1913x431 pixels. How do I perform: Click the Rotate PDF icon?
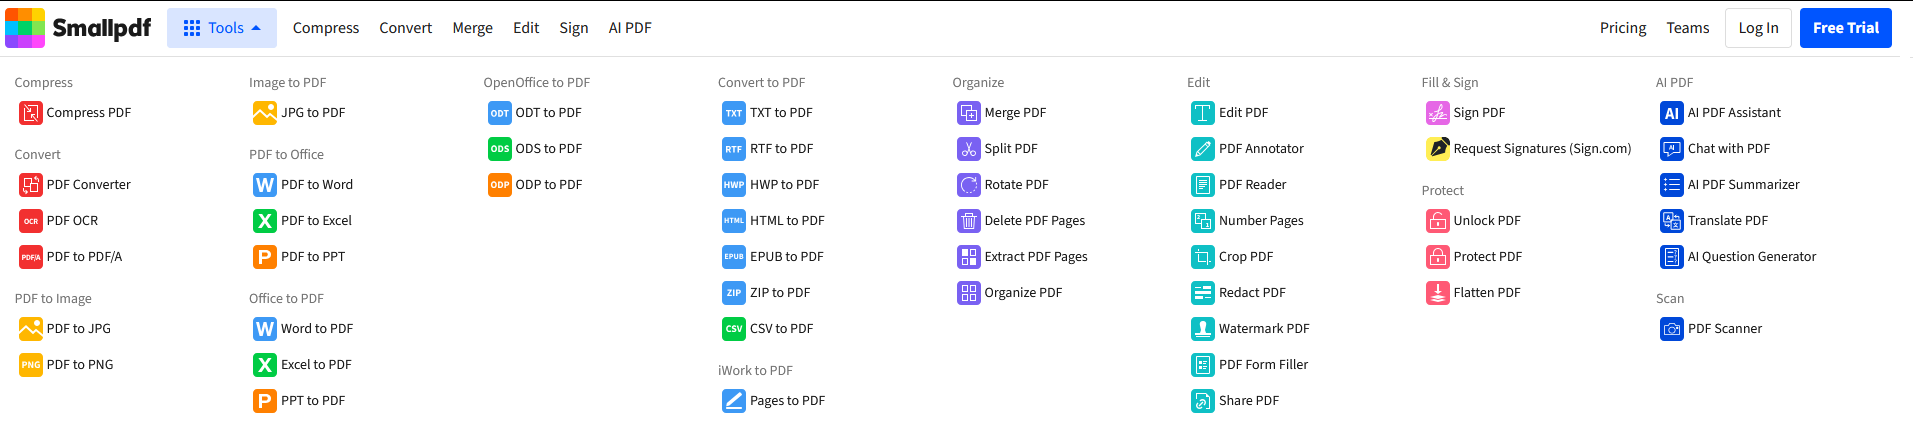tap(968, 185)
